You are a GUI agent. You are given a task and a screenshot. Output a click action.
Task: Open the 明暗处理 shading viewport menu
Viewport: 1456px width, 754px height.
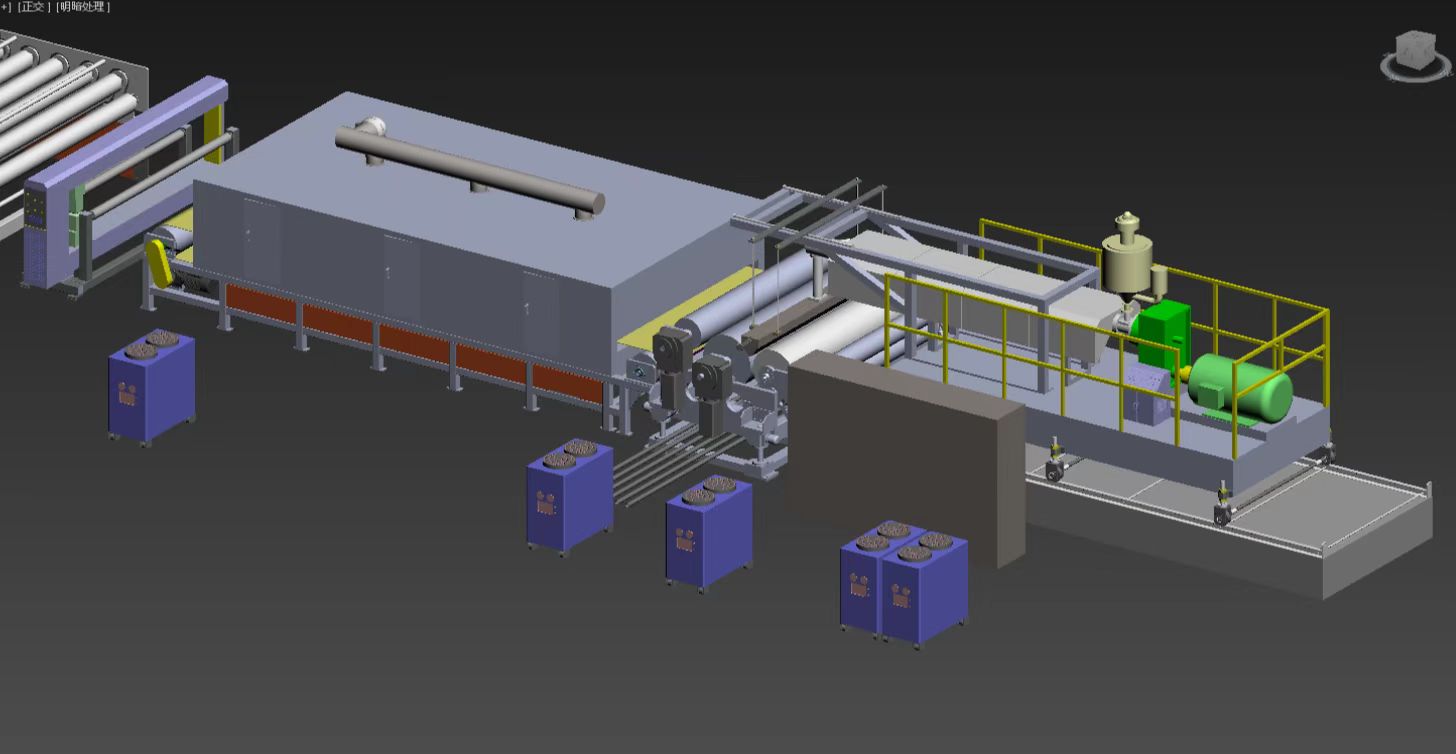pos(83,7)
